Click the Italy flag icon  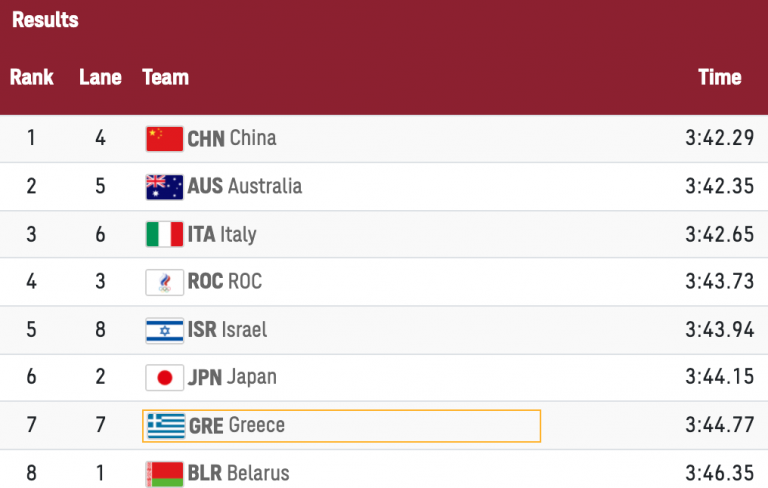pyautogui.click(x=164, y=235)
